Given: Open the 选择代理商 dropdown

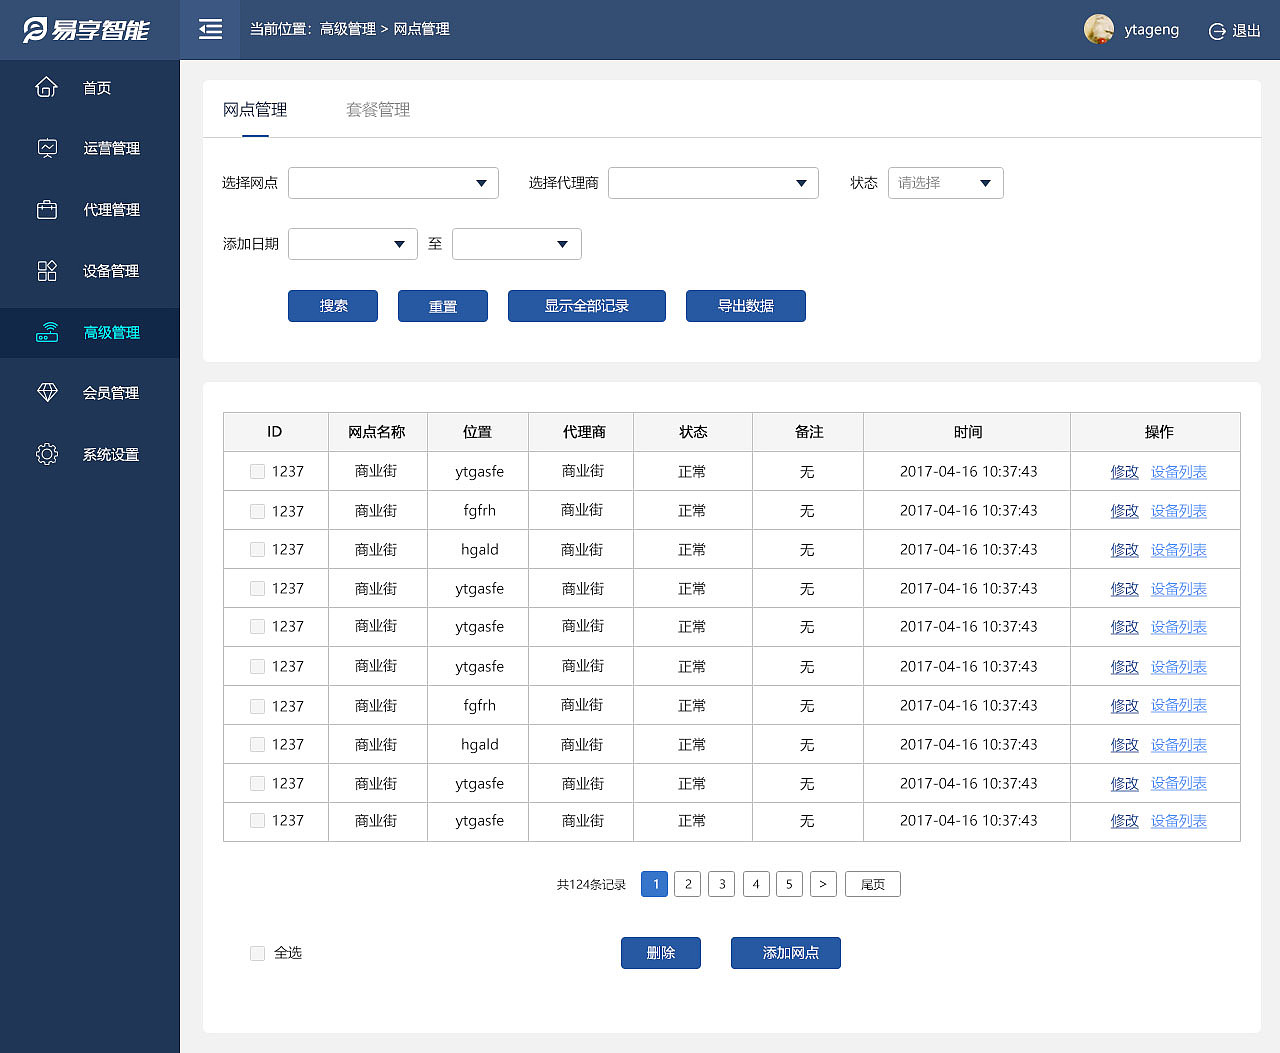Looking at the screenshot, I should click(x=713, y=183).
